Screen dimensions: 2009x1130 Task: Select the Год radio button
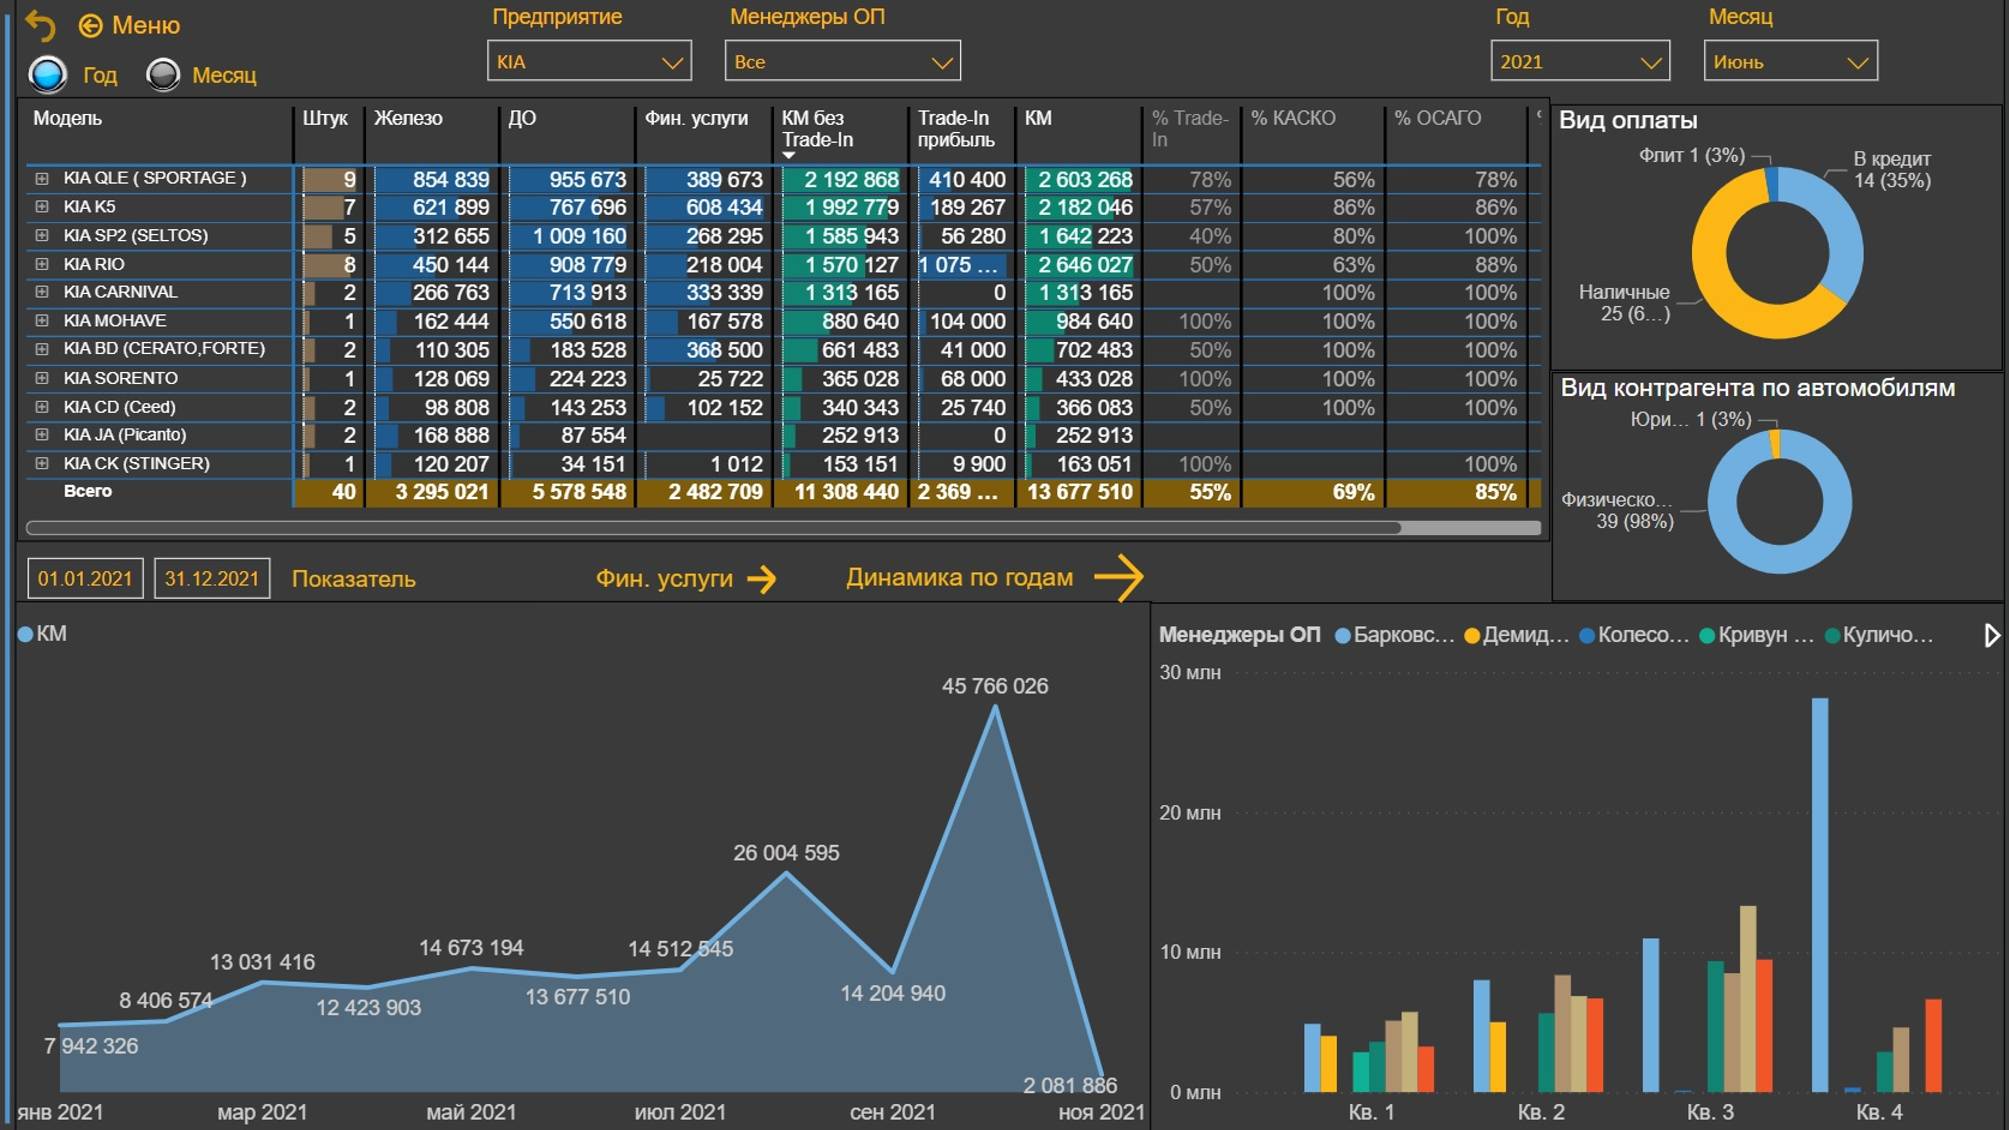coord(48,75)
